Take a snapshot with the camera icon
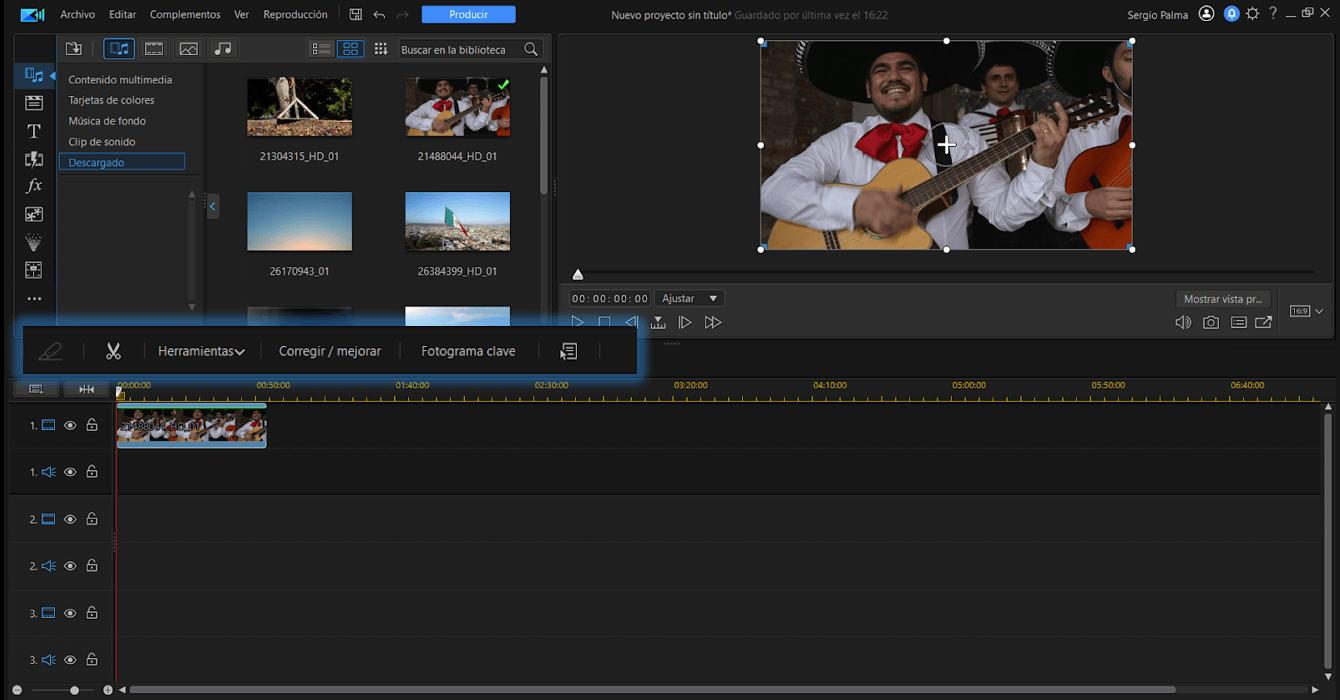Screen dimensions: 1340x700 coord(1211,322)
